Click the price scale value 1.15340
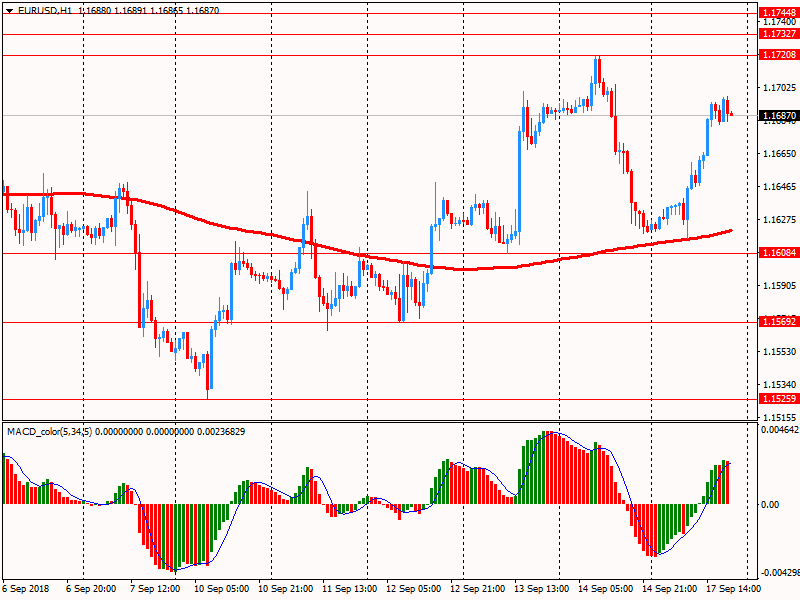800x600 pixels. (x=779, y=385)
